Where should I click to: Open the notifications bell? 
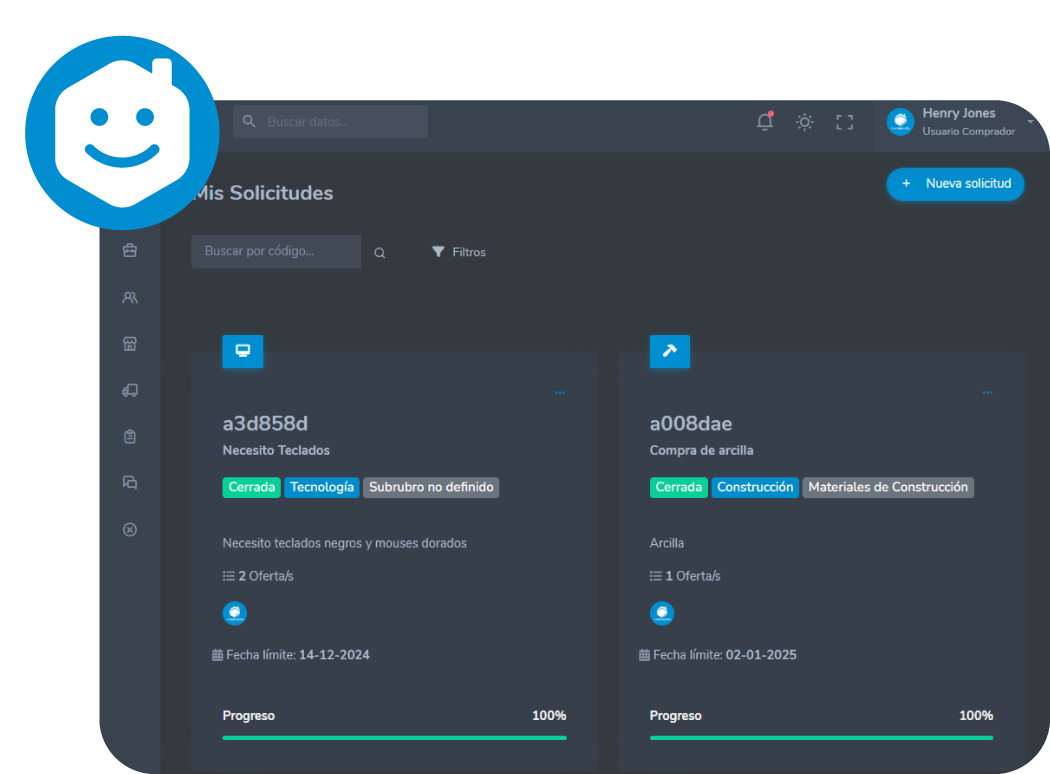[765, 122]
